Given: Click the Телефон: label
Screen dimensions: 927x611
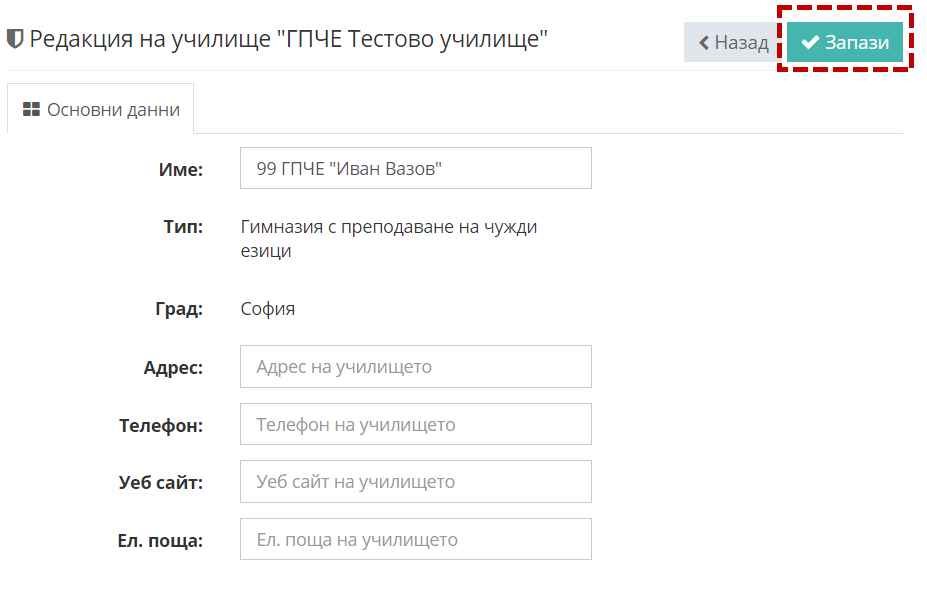Looking at the screenshot, I should 161,426.
